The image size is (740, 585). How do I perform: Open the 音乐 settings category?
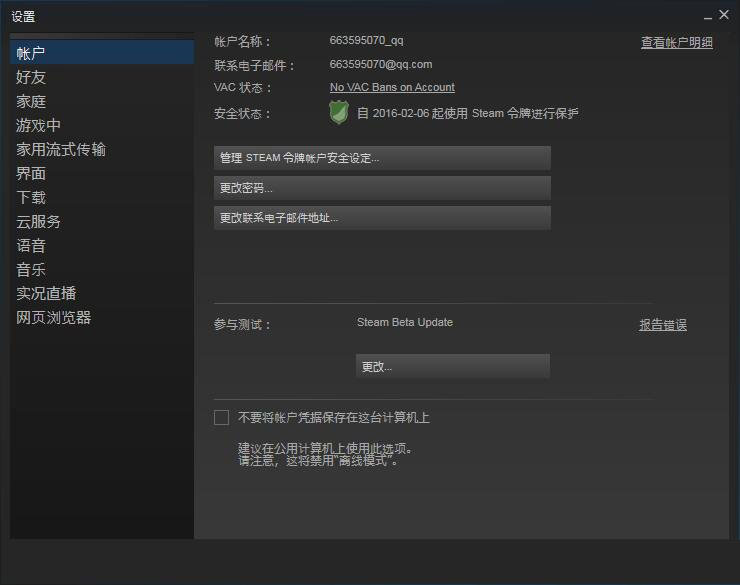pos(102,269)
